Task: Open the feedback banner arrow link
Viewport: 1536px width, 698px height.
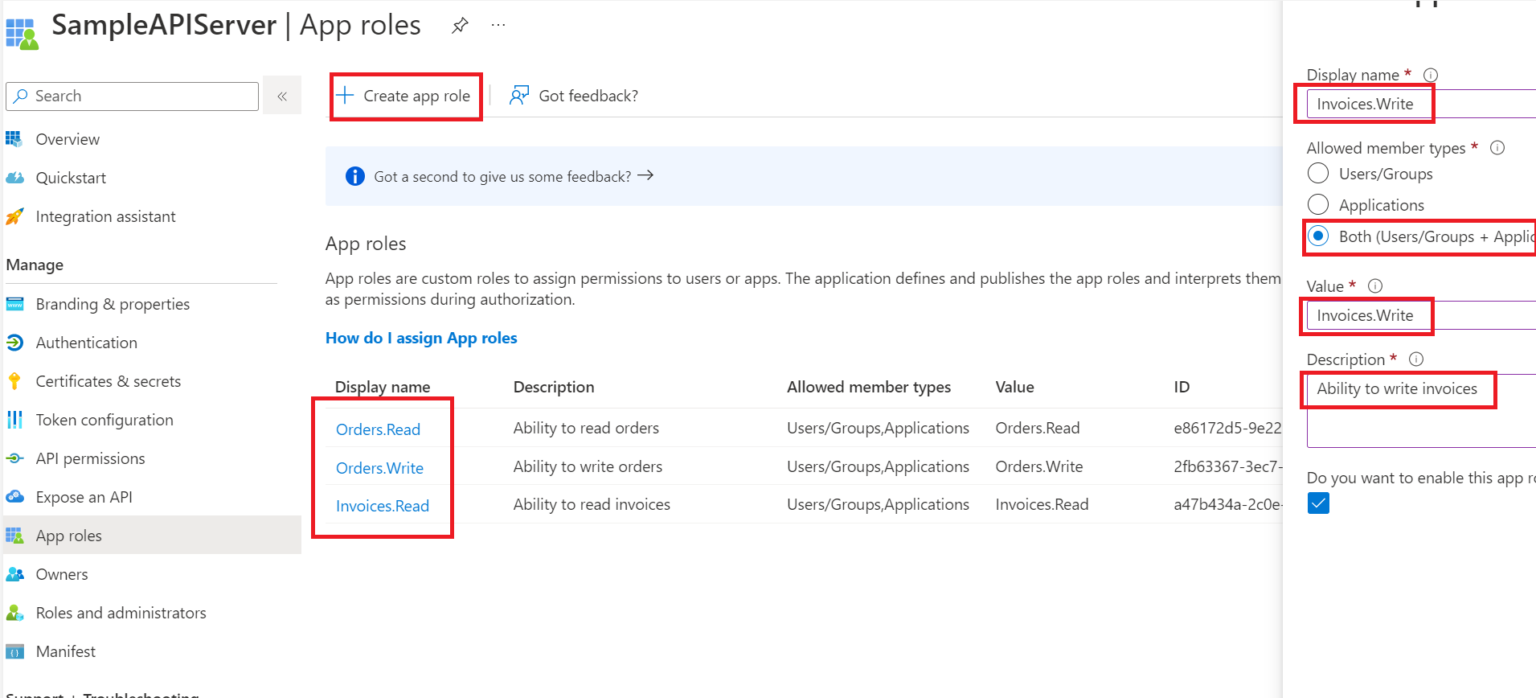Action: tap(645, 176)
